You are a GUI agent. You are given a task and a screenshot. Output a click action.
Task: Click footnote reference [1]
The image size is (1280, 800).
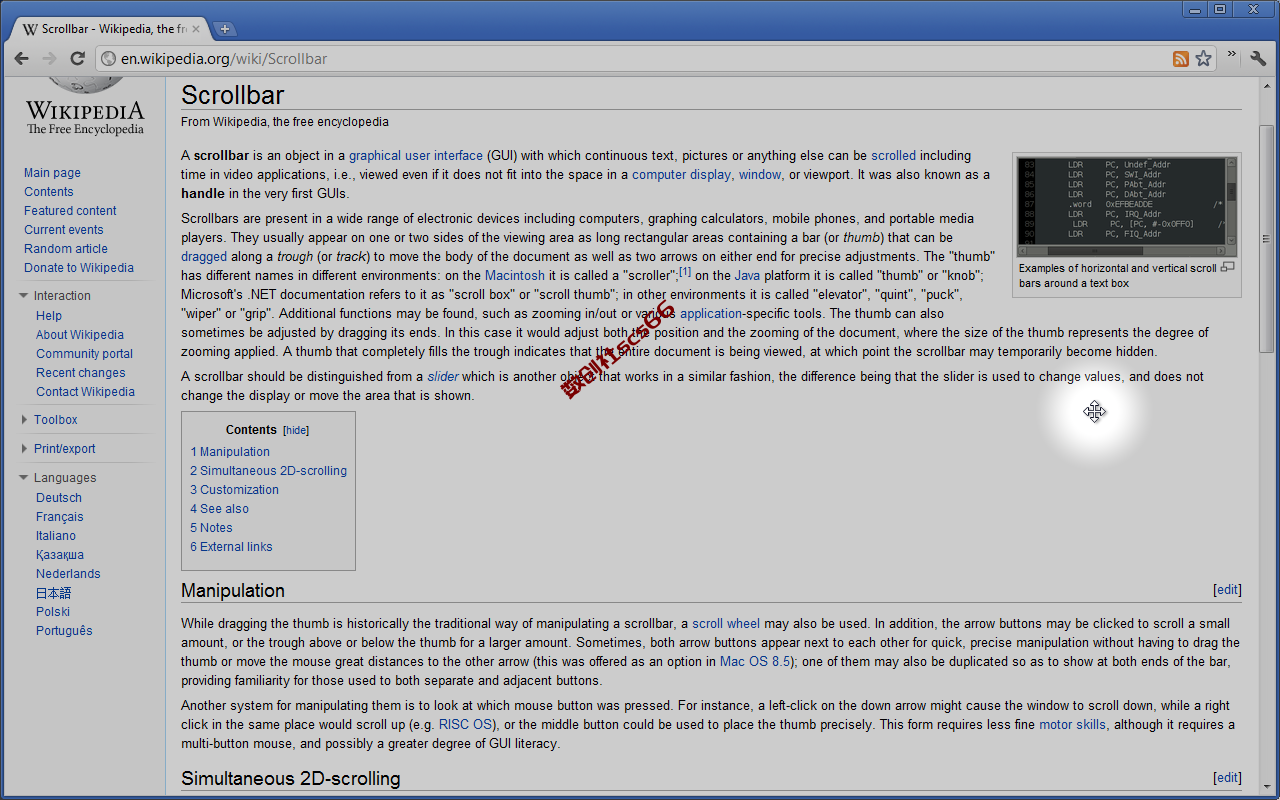tap(685, 272)
